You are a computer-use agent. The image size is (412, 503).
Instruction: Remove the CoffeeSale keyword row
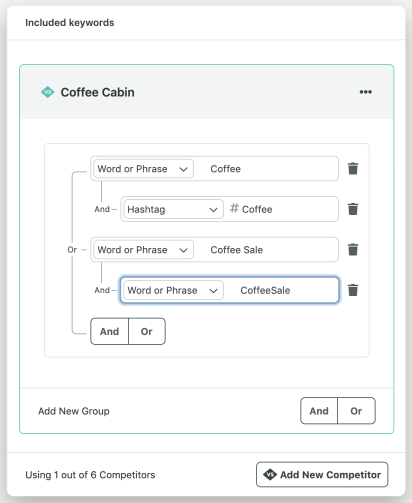[353, 290]
